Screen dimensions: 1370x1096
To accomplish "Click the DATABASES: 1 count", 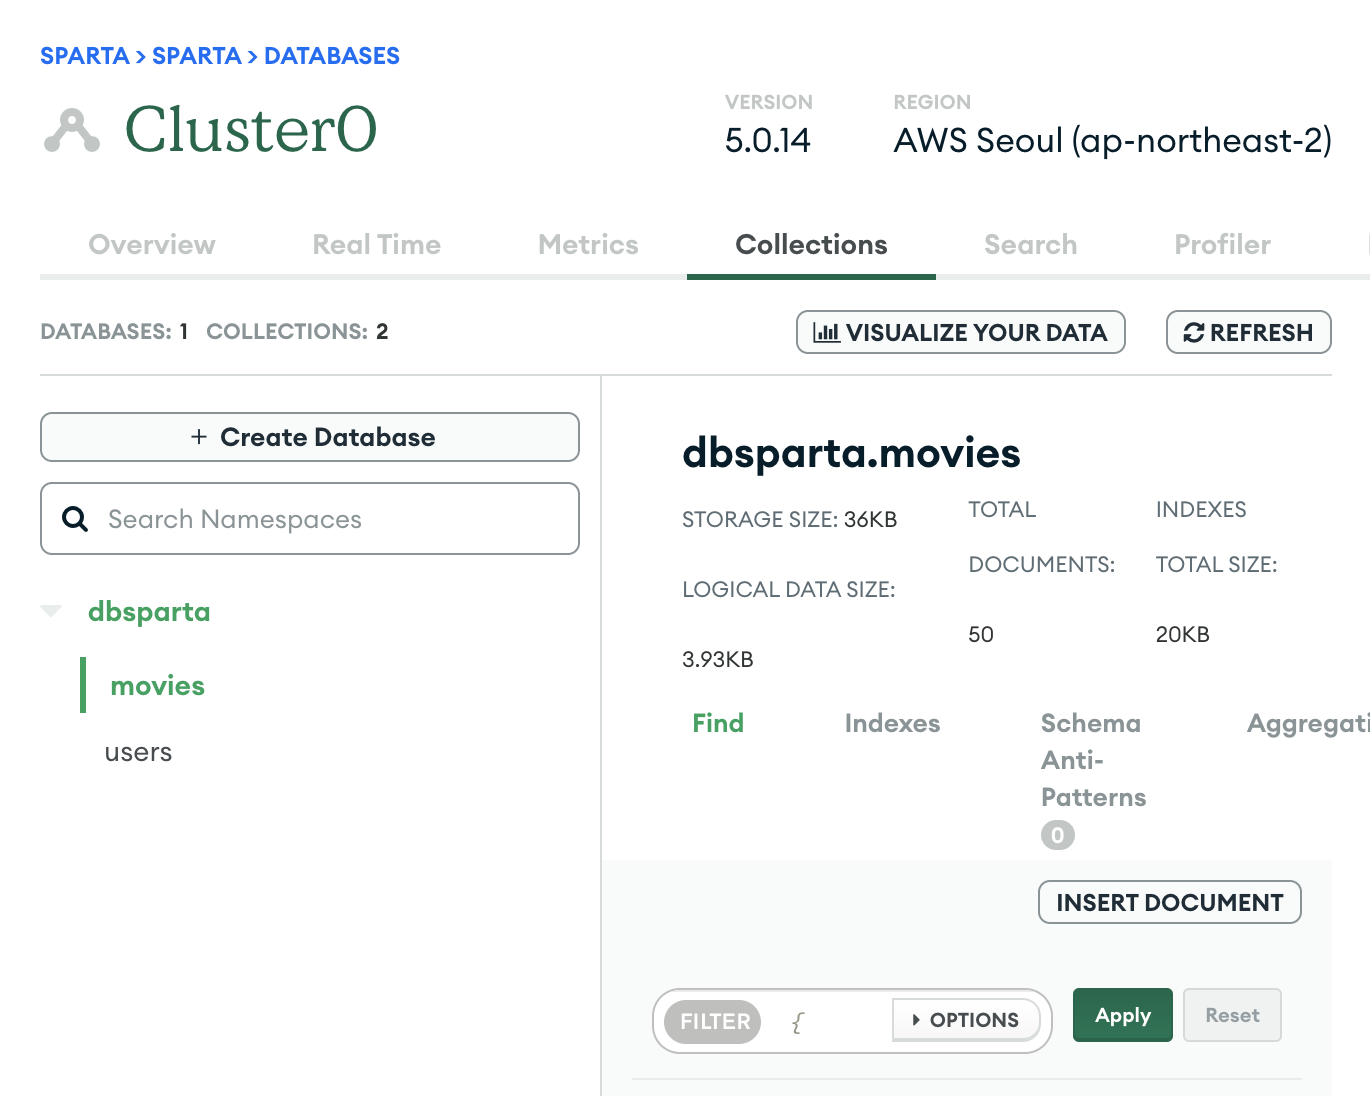I will tap(114, 331).
